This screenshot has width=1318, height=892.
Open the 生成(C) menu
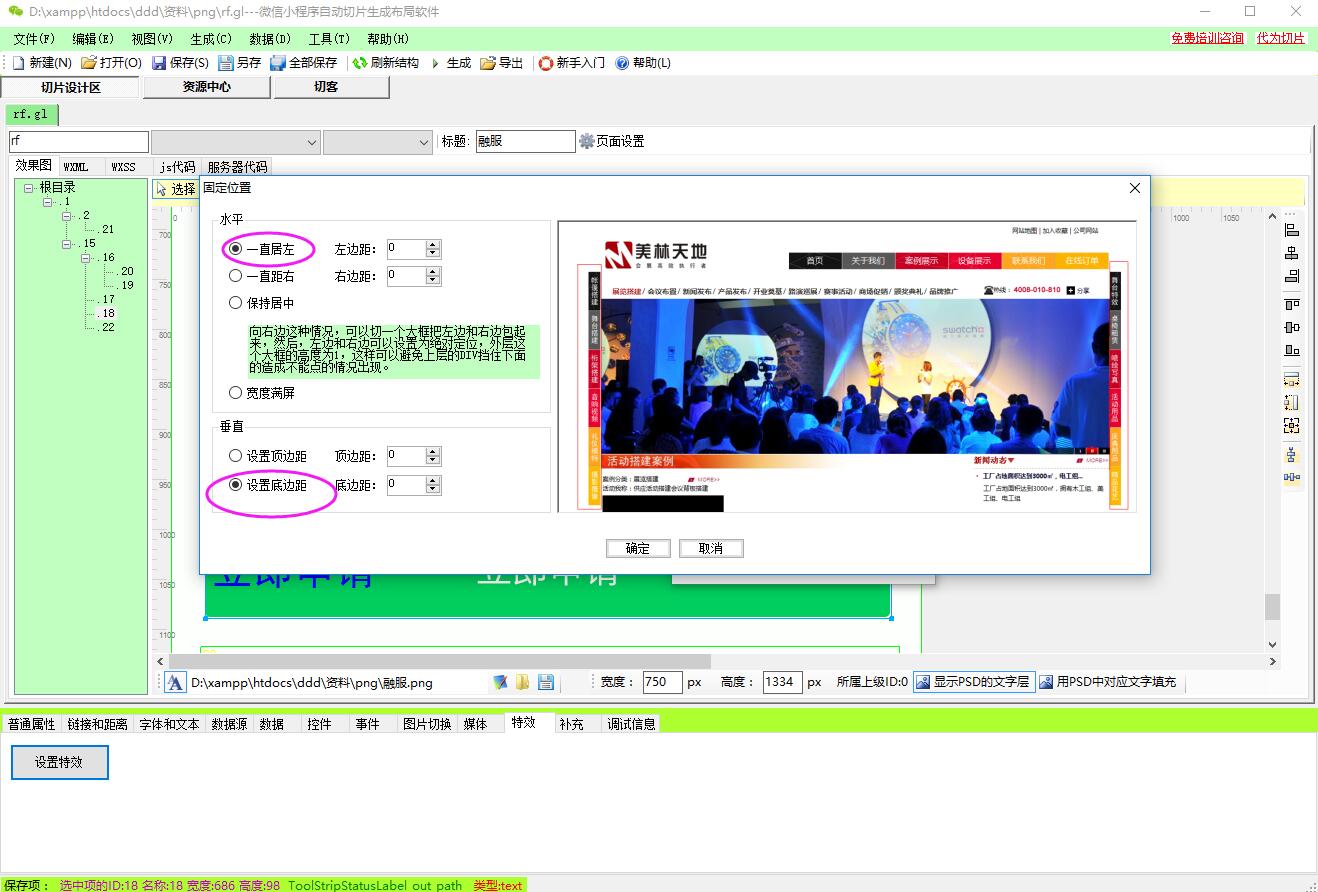tap(211, 39)
